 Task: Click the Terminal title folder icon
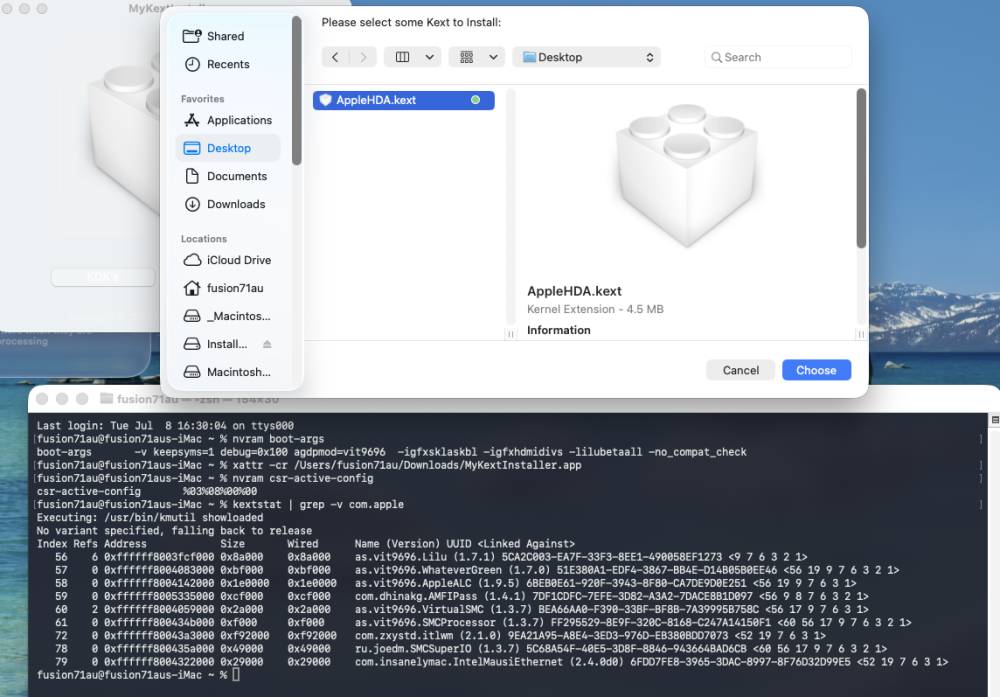pyautogui.click(x=107, y=399)
